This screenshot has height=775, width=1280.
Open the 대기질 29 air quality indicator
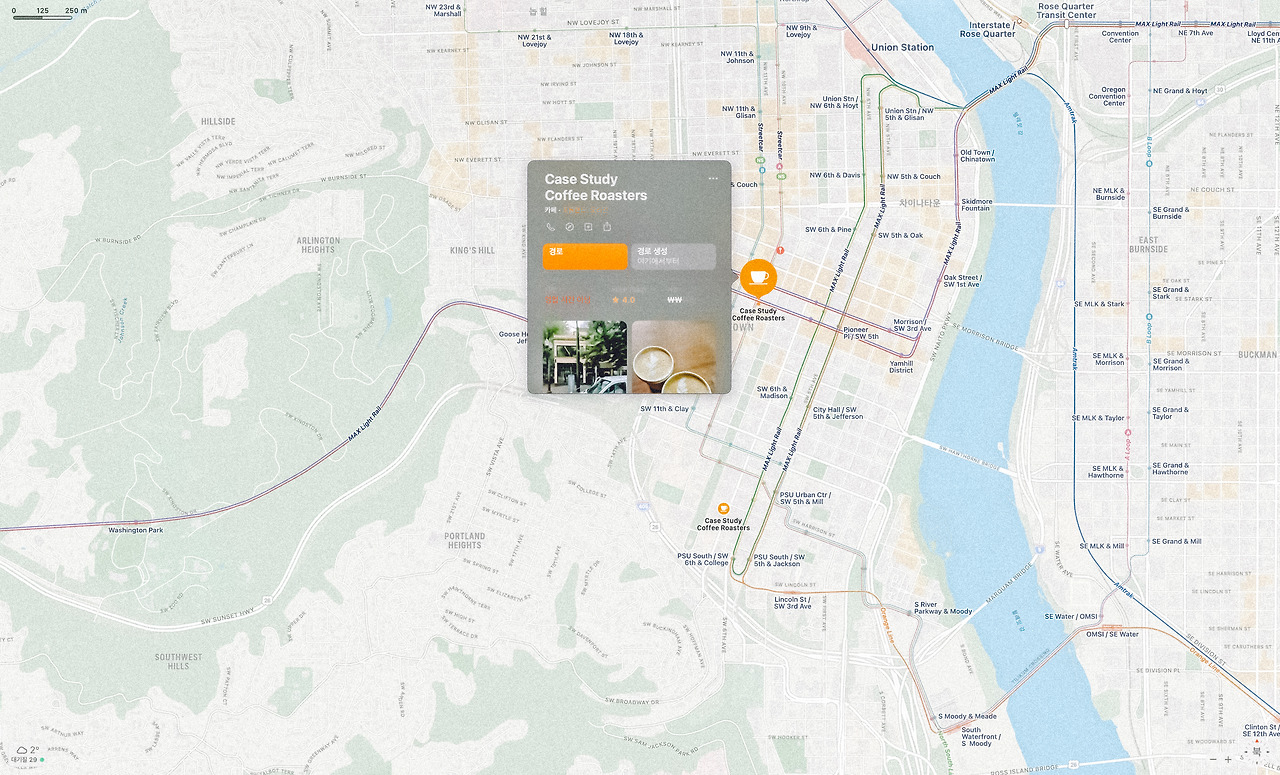pyautogui.click(x=27, y=760)
